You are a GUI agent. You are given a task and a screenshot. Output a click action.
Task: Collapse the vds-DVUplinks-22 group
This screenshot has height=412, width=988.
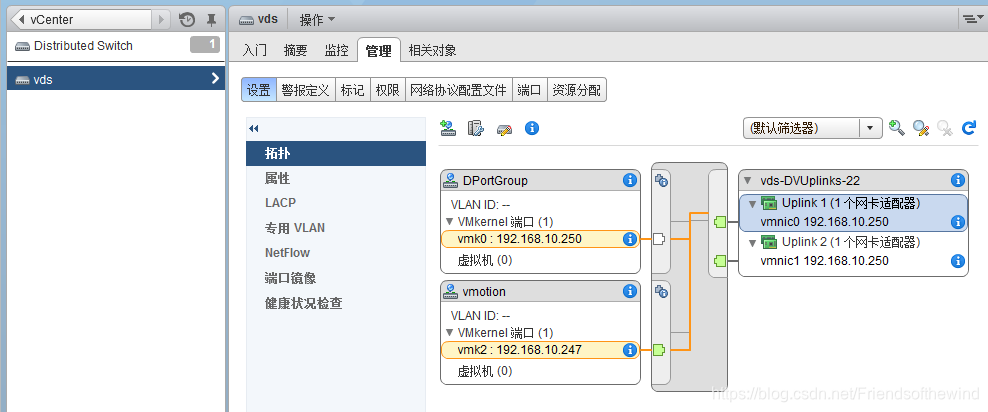(748, 181)
